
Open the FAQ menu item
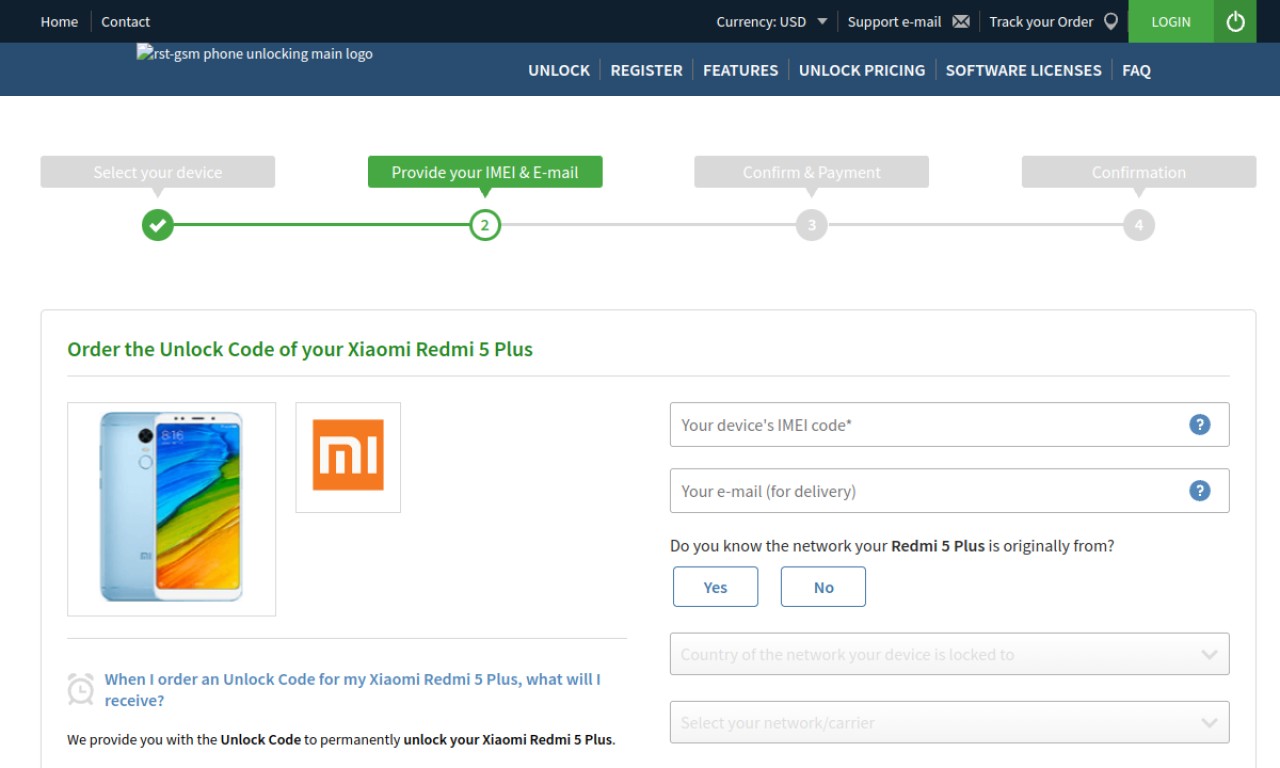1136,70
